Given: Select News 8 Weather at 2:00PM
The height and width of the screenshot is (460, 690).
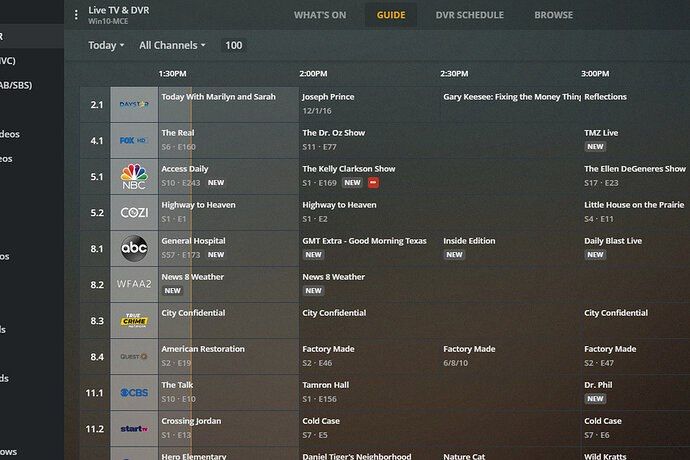Looking at the screenshot, I should 495,284.
